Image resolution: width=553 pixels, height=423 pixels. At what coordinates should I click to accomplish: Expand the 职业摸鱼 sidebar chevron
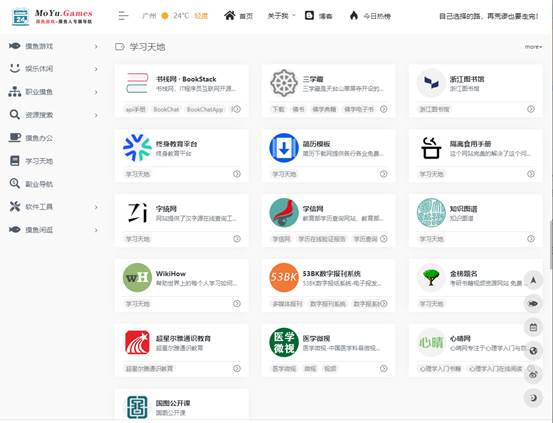[x=96, y=92]
